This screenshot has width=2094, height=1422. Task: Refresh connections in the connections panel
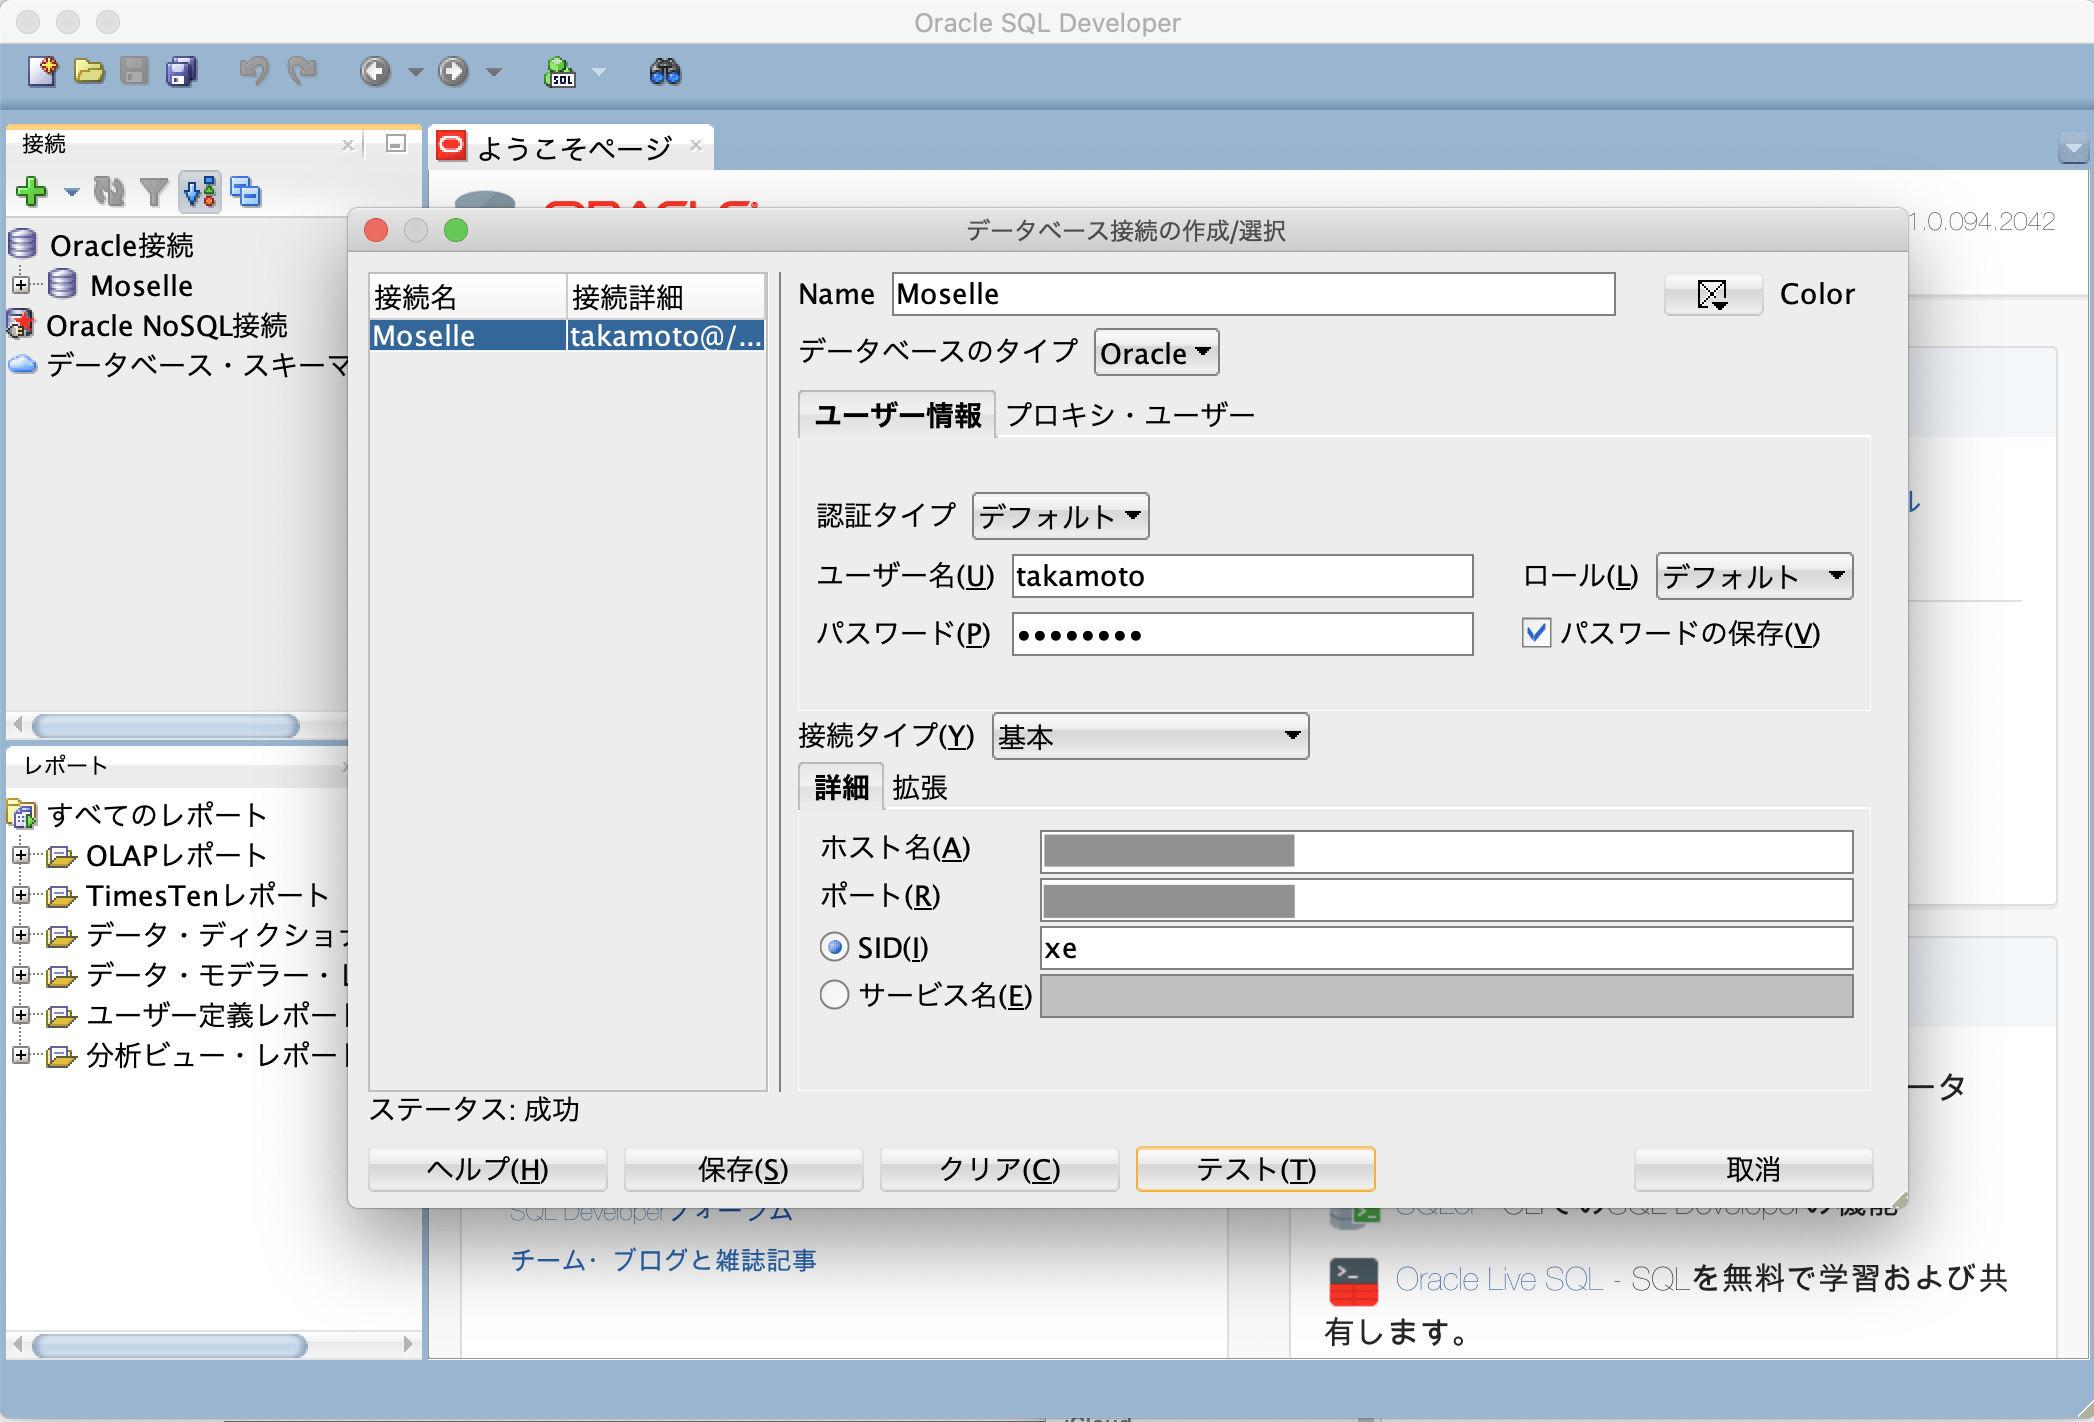point(109,191)
